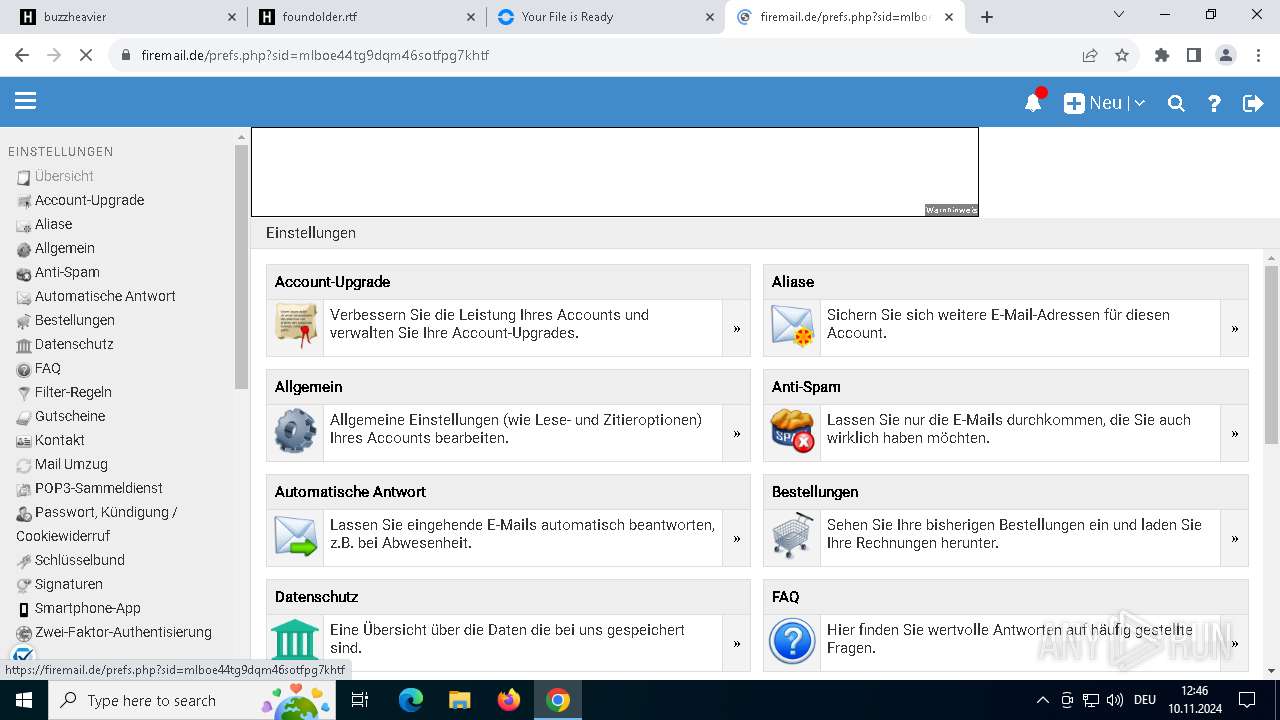Open the Chrome tab search chevron
The image size is (1280, 720).
1119,15
